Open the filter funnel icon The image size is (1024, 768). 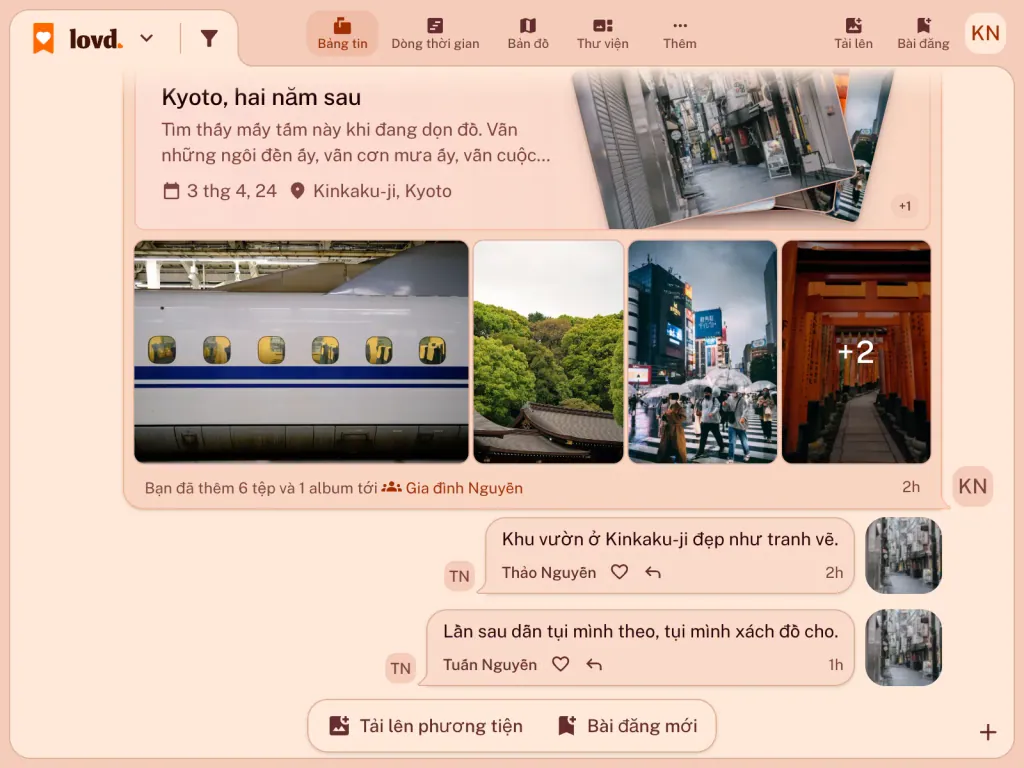pyautogui.click(x=209, y=39)
